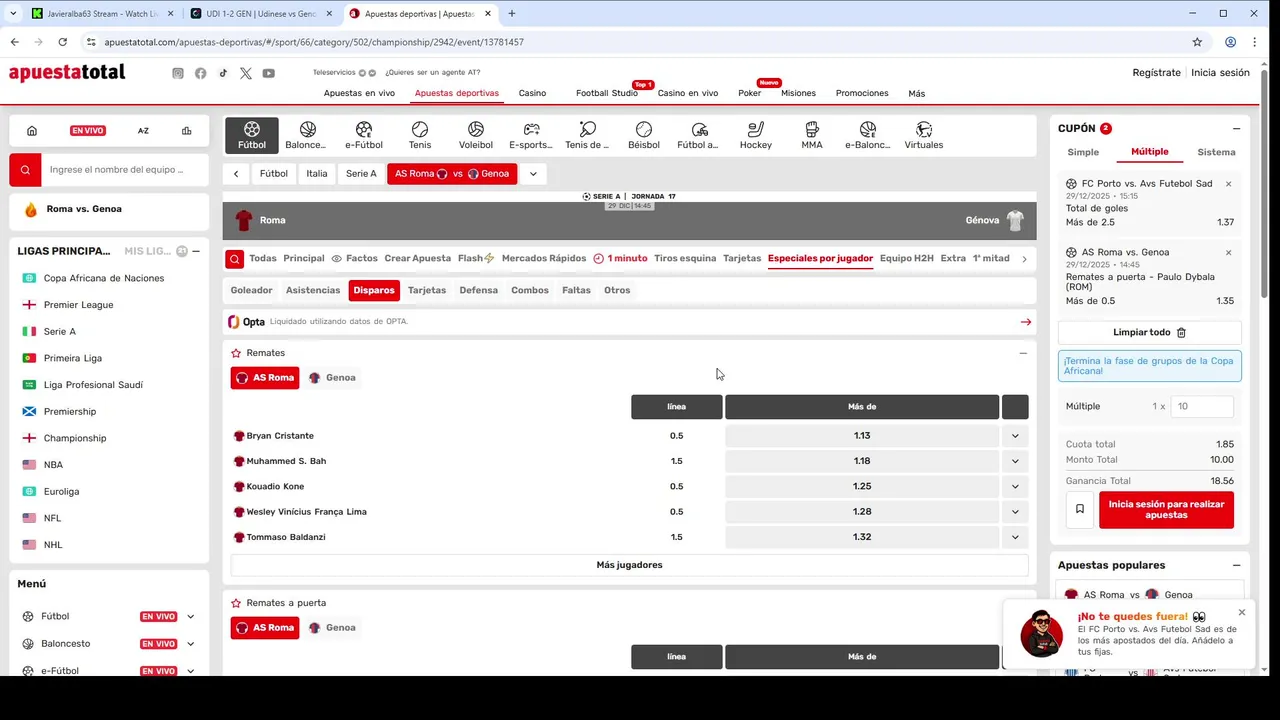
Task: Select the e-Fútbol sport icon
Action: point(364,135)
